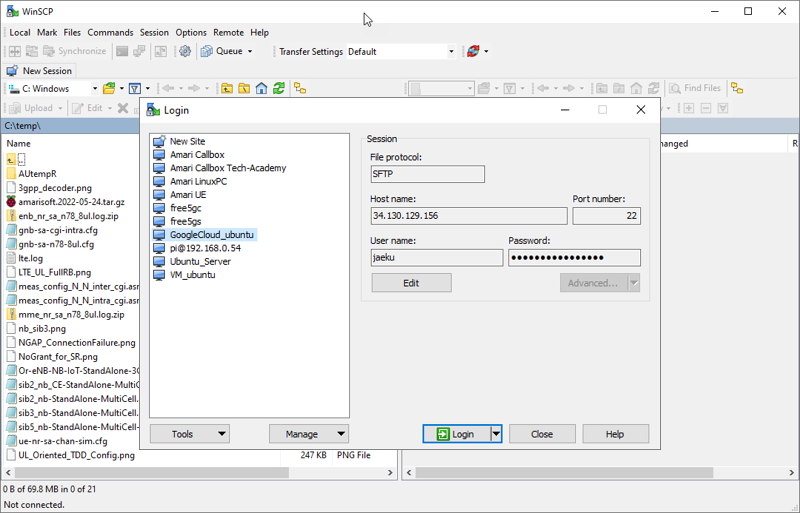
Task: Click the Name column header
Action: 18,143
